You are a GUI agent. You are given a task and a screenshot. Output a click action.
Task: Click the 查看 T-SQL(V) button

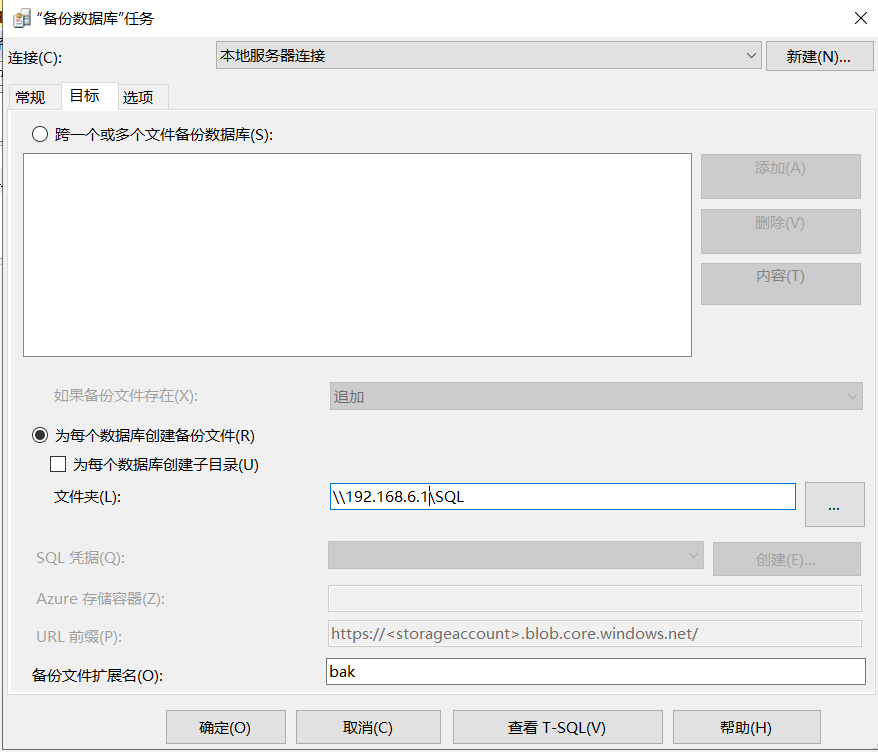(557, 727)
